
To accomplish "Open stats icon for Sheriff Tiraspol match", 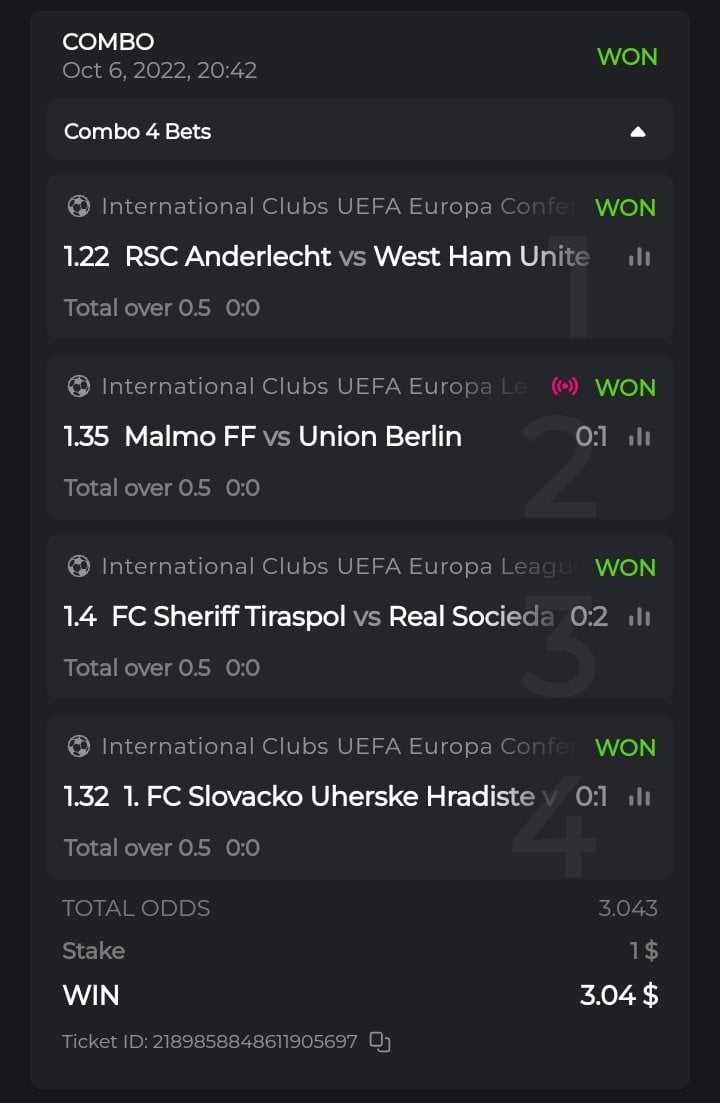I will (639, 617).
